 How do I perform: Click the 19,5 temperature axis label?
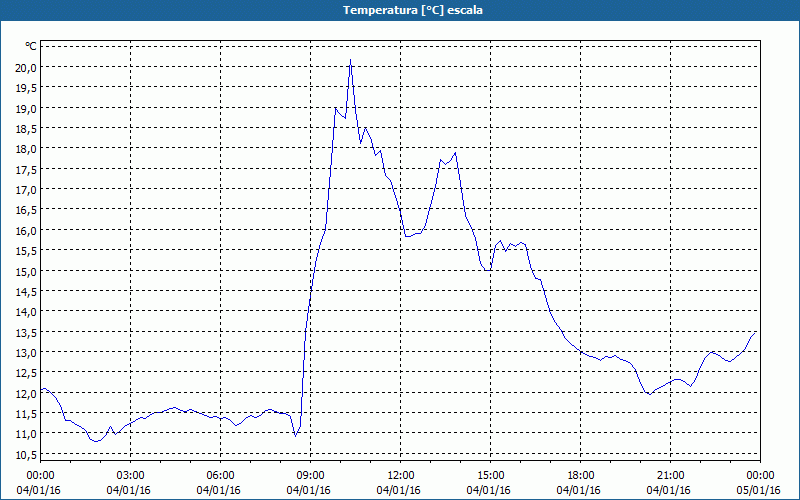tap(27, 88)
